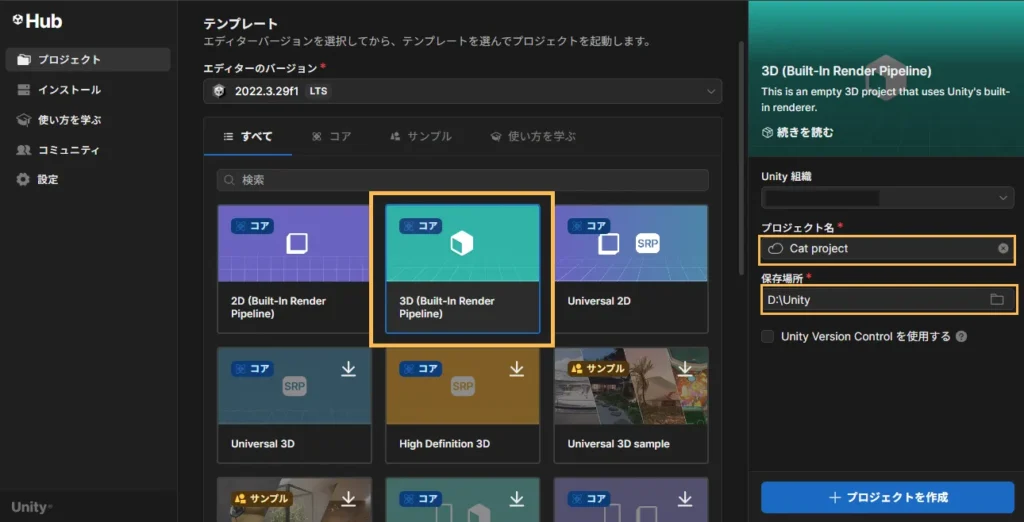Browse save location with folder icon
Image resolution: width=1024 pixels, height=522 pixels.
[997, 300]
